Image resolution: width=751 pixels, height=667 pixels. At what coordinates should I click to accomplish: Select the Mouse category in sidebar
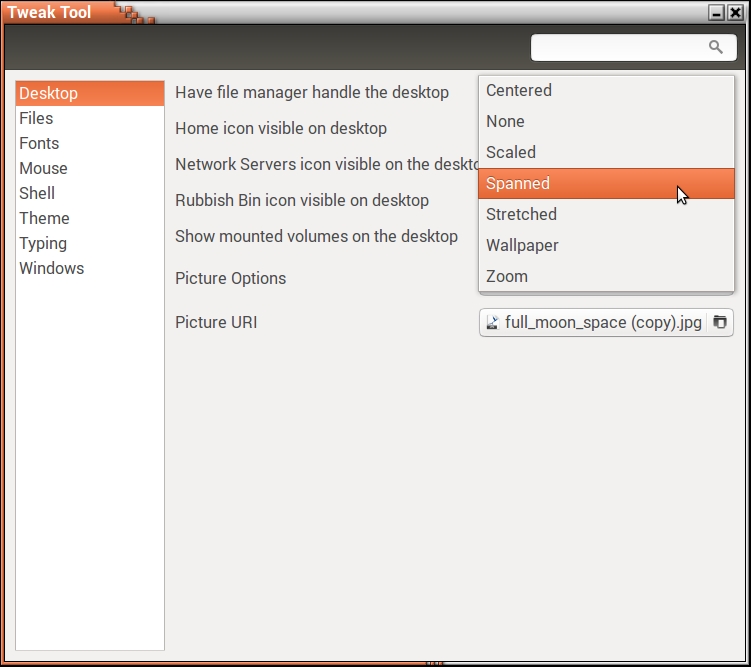(44, 168)
